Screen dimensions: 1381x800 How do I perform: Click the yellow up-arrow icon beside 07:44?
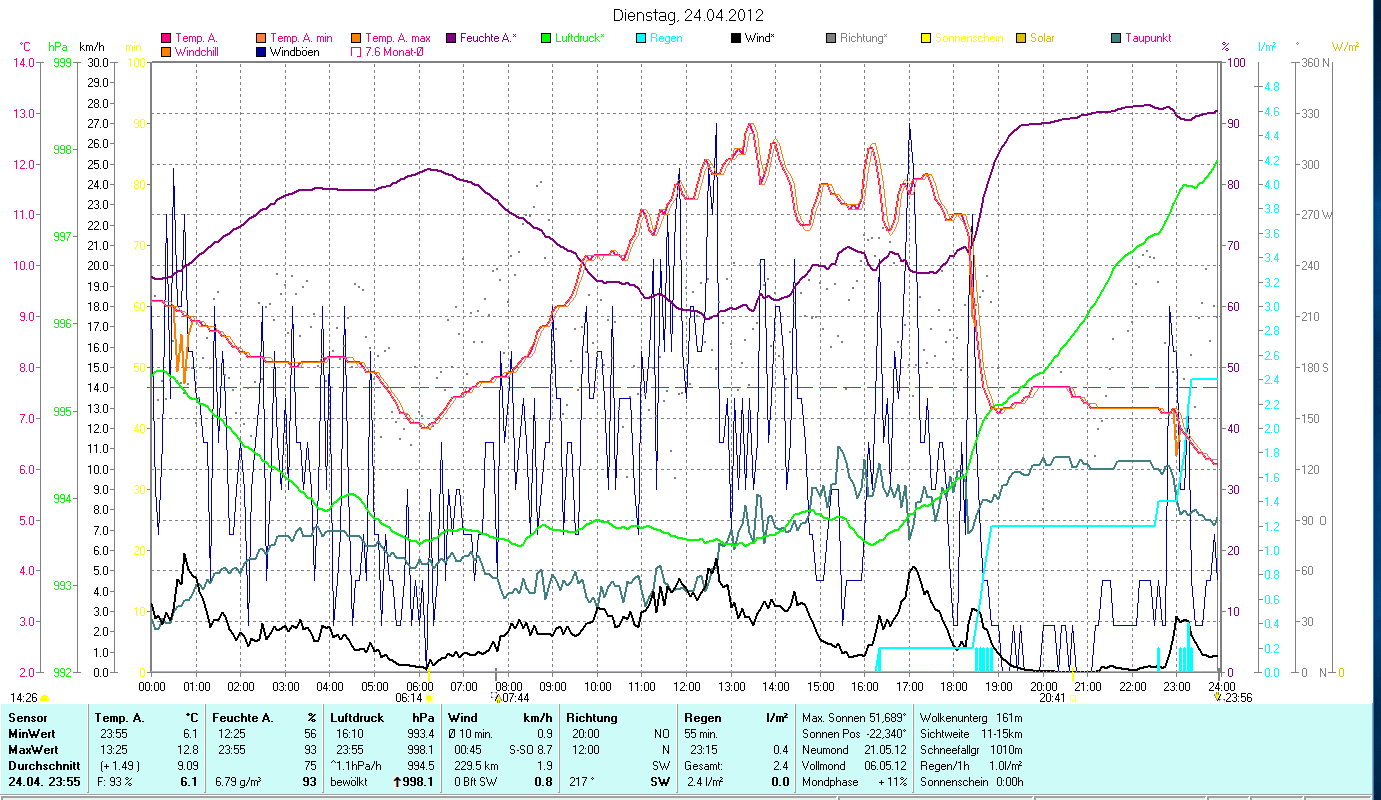click(x=497, y=698)
